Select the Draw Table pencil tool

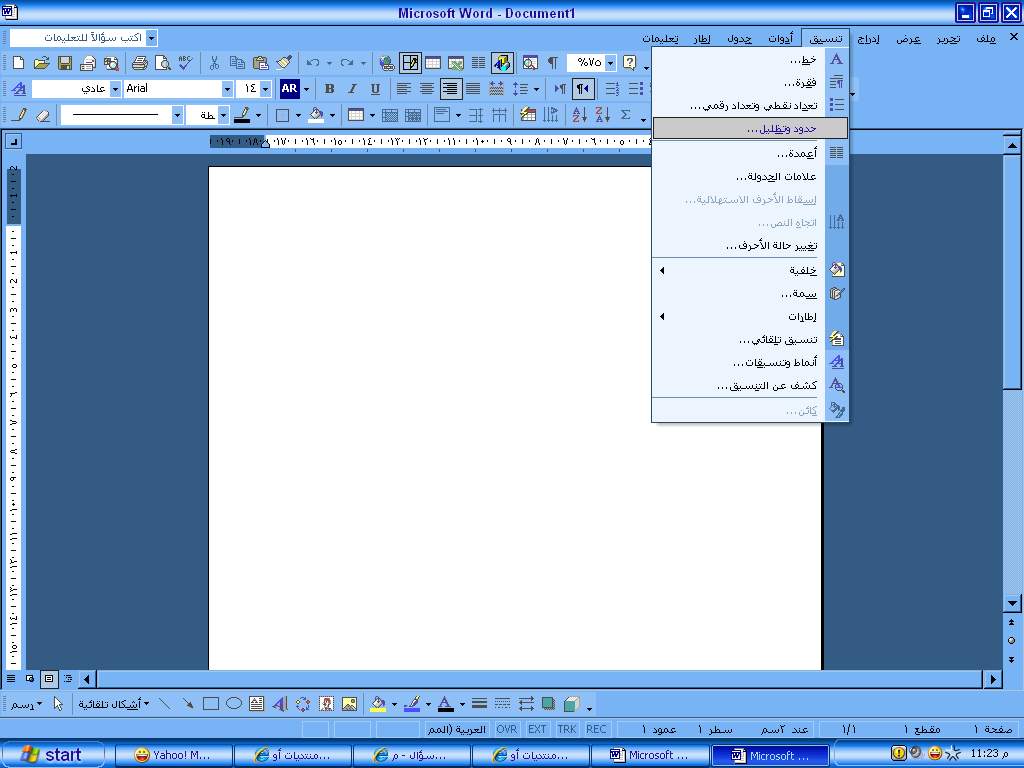pyautogui.click(x=20, y=116)
